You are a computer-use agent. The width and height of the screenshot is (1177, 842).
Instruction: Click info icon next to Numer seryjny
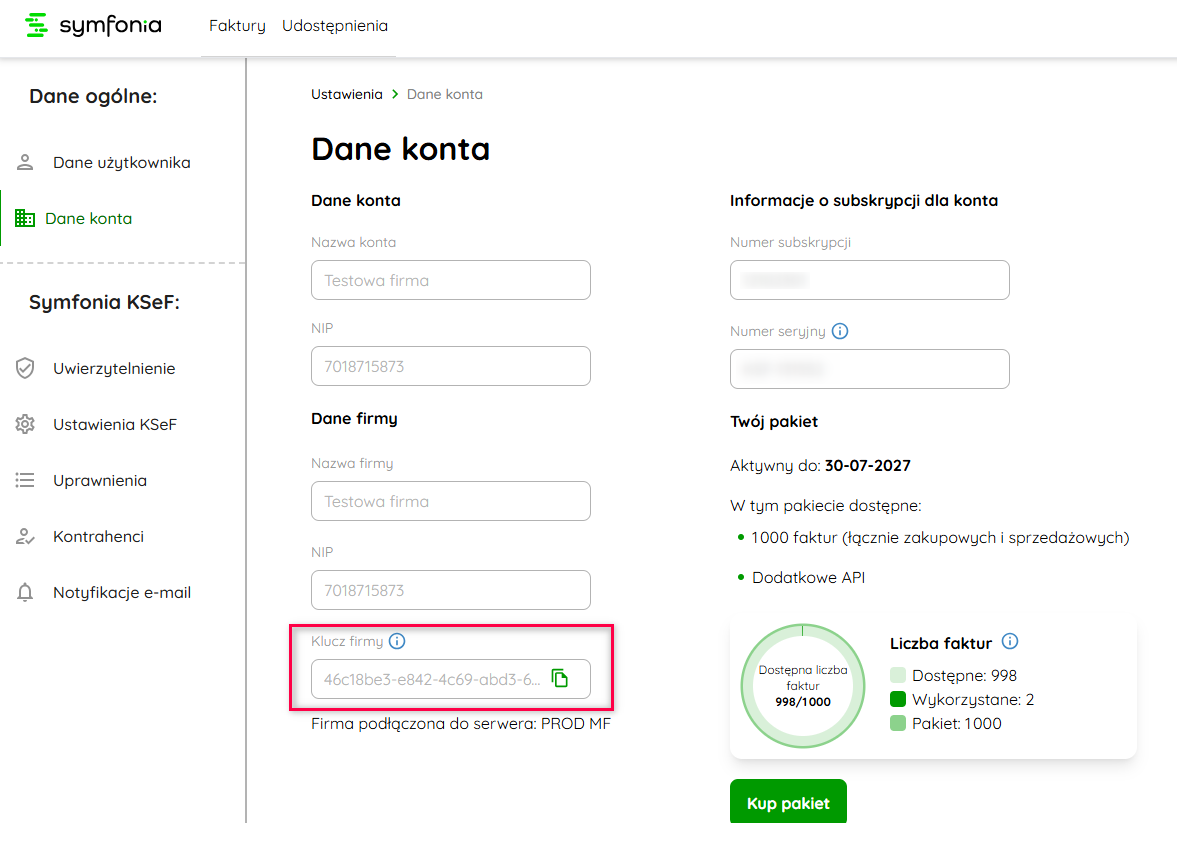coord(840,331)
